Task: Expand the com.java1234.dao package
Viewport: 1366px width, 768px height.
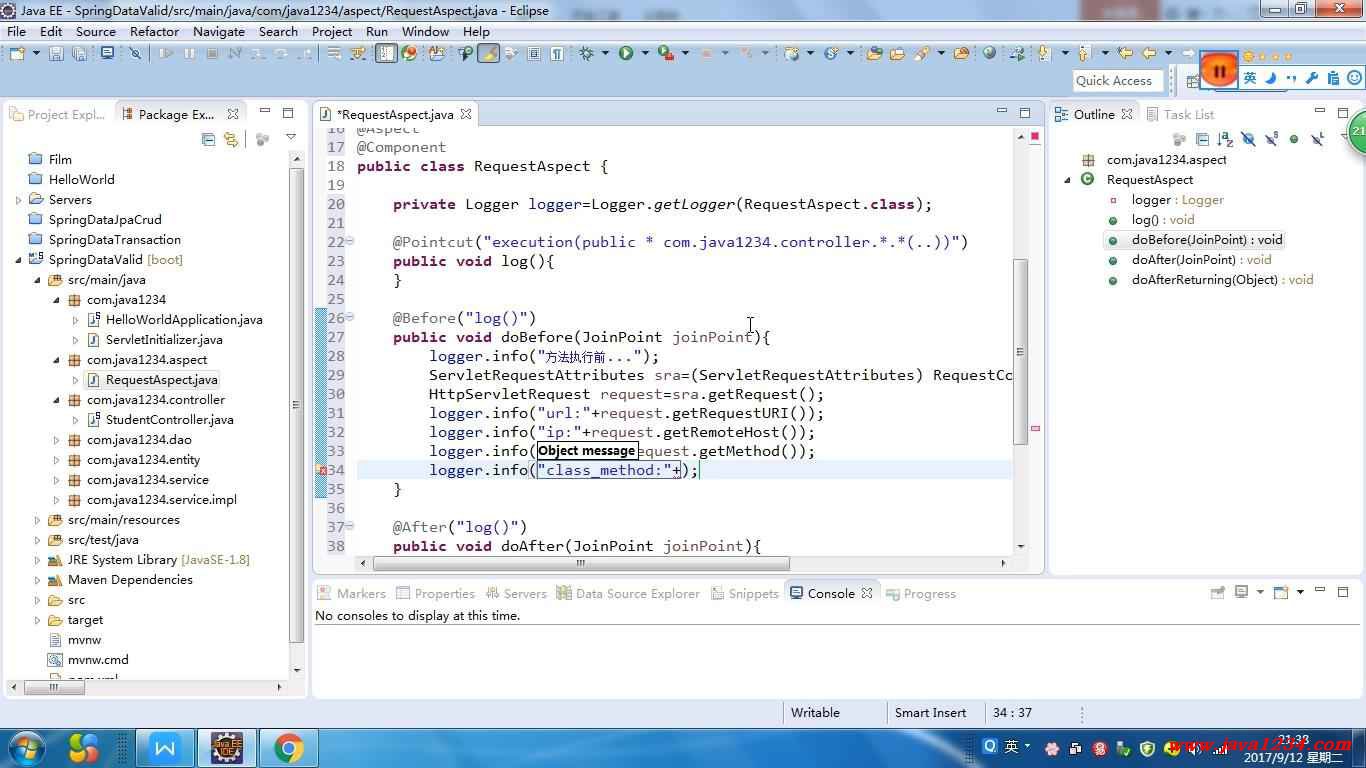Action: coord(57,440)
